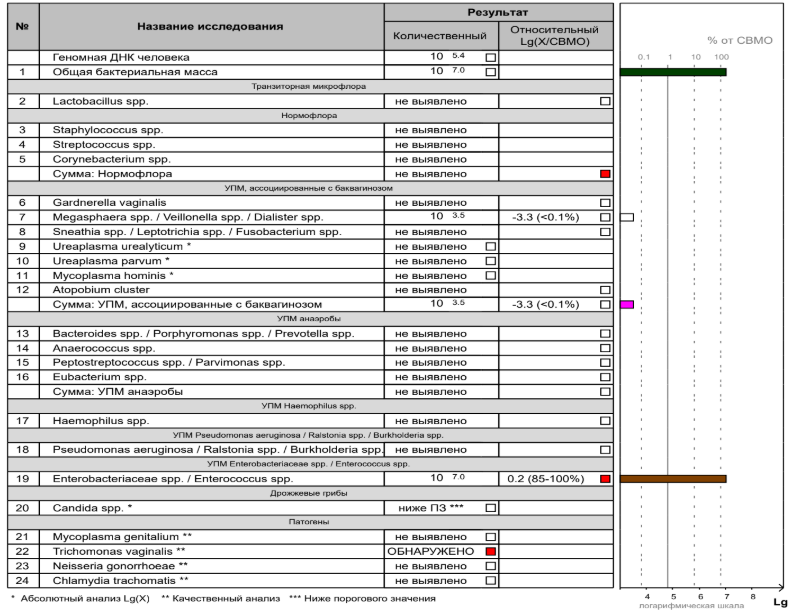The width and height of the screenshot is (803, 612).
Task: Click the indicator box in Haemophilus spp. row
Action: pyautogui.click(x=605, y=421)
